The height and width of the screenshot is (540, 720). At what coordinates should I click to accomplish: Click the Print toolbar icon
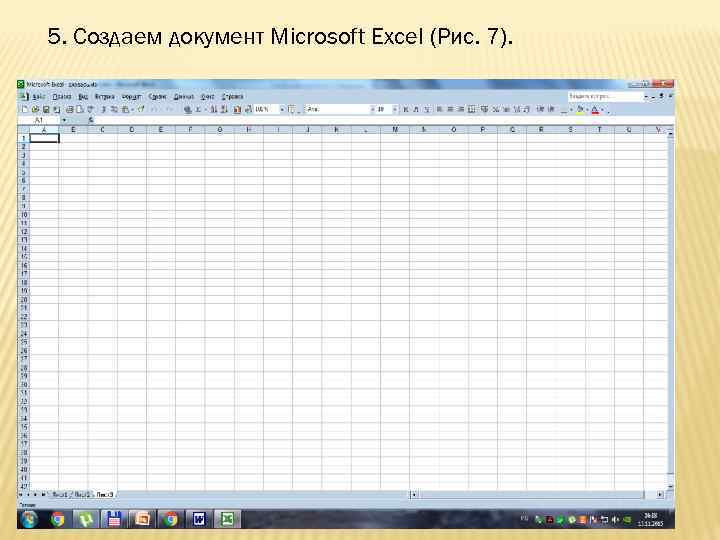point(69,109)
